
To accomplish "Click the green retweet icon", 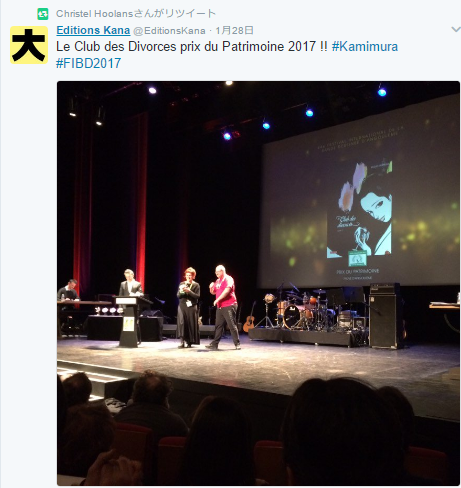I will 42,14.
